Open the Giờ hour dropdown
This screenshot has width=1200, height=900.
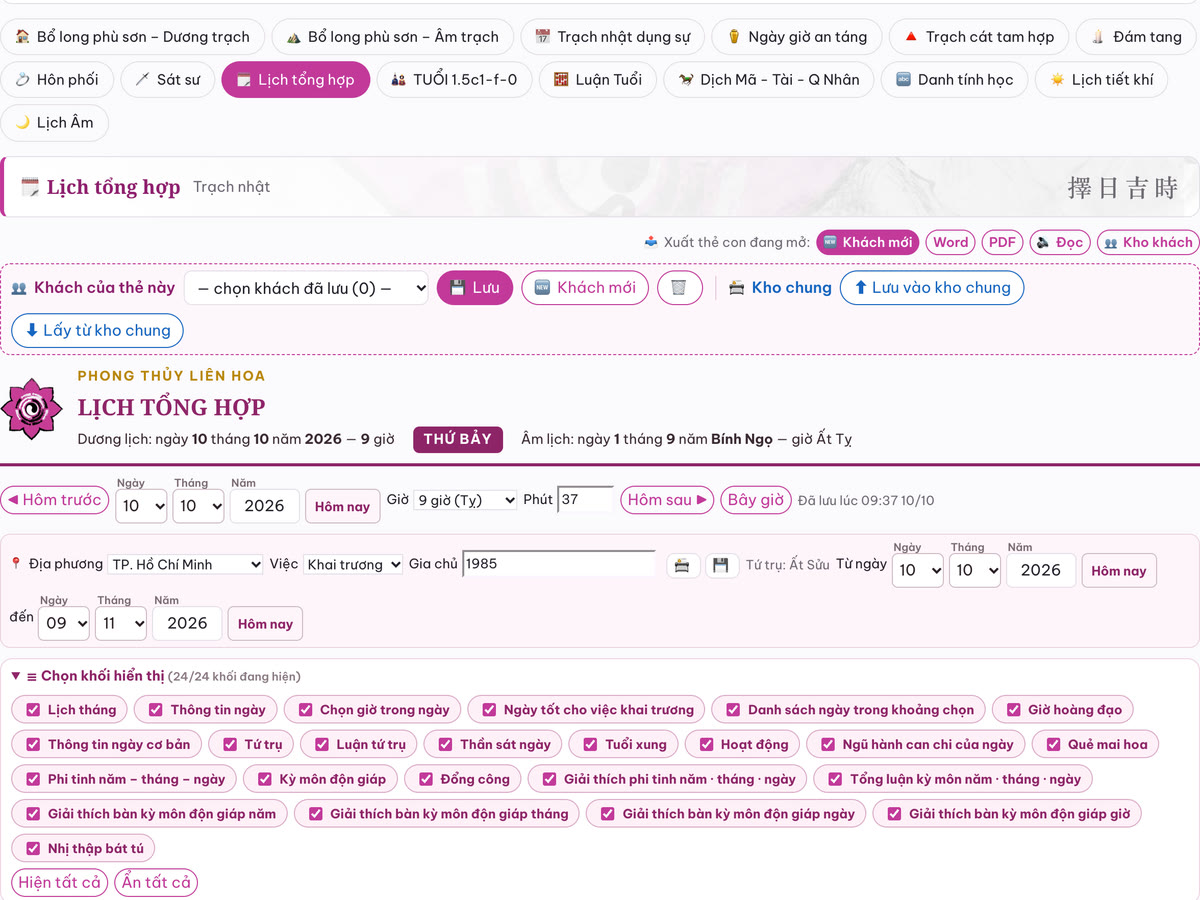pos(466,500)
